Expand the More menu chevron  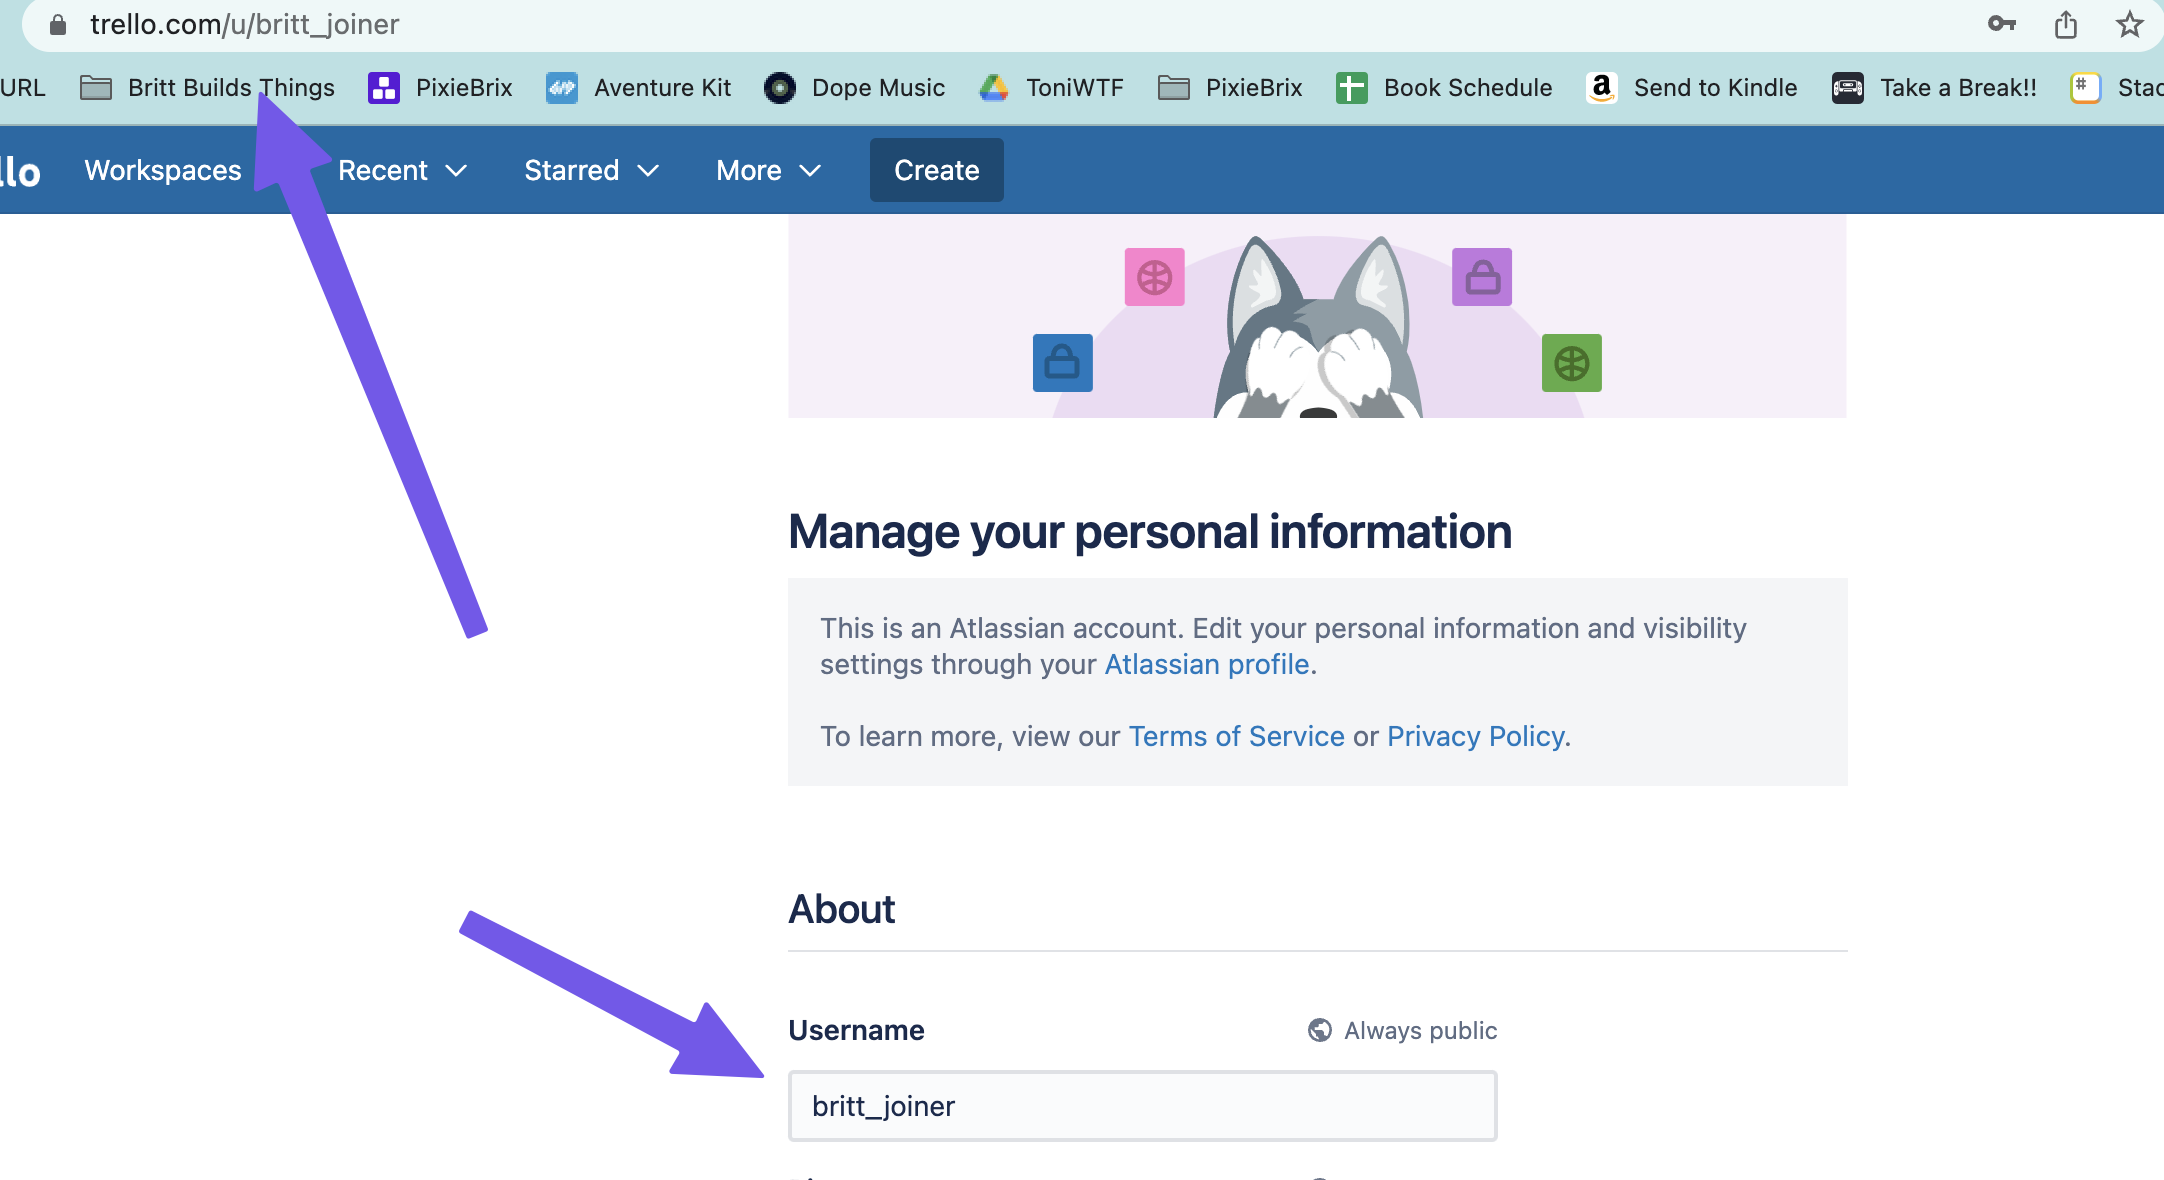click(x=811, y=170)
